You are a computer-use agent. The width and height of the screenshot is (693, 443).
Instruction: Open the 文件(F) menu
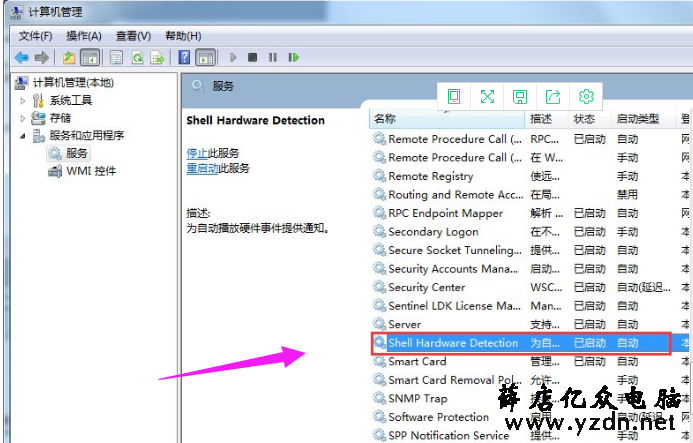click(35, 36)
